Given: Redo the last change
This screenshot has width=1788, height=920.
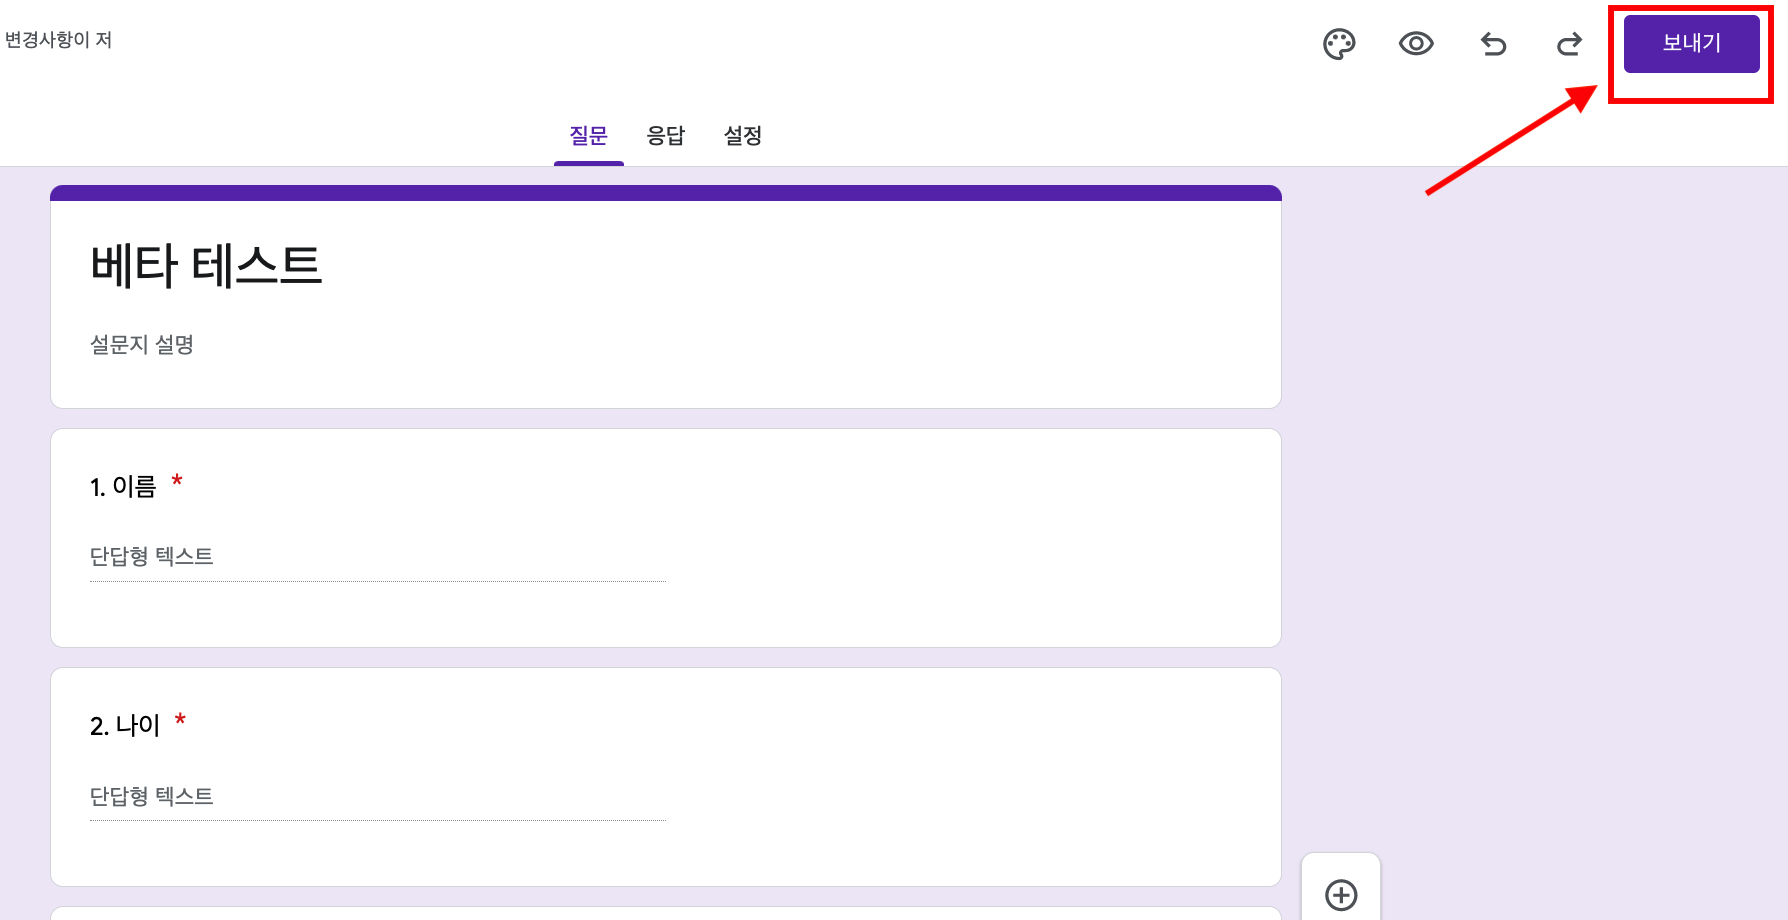Looking at the screenshot, I should (x=1568, y=43).
